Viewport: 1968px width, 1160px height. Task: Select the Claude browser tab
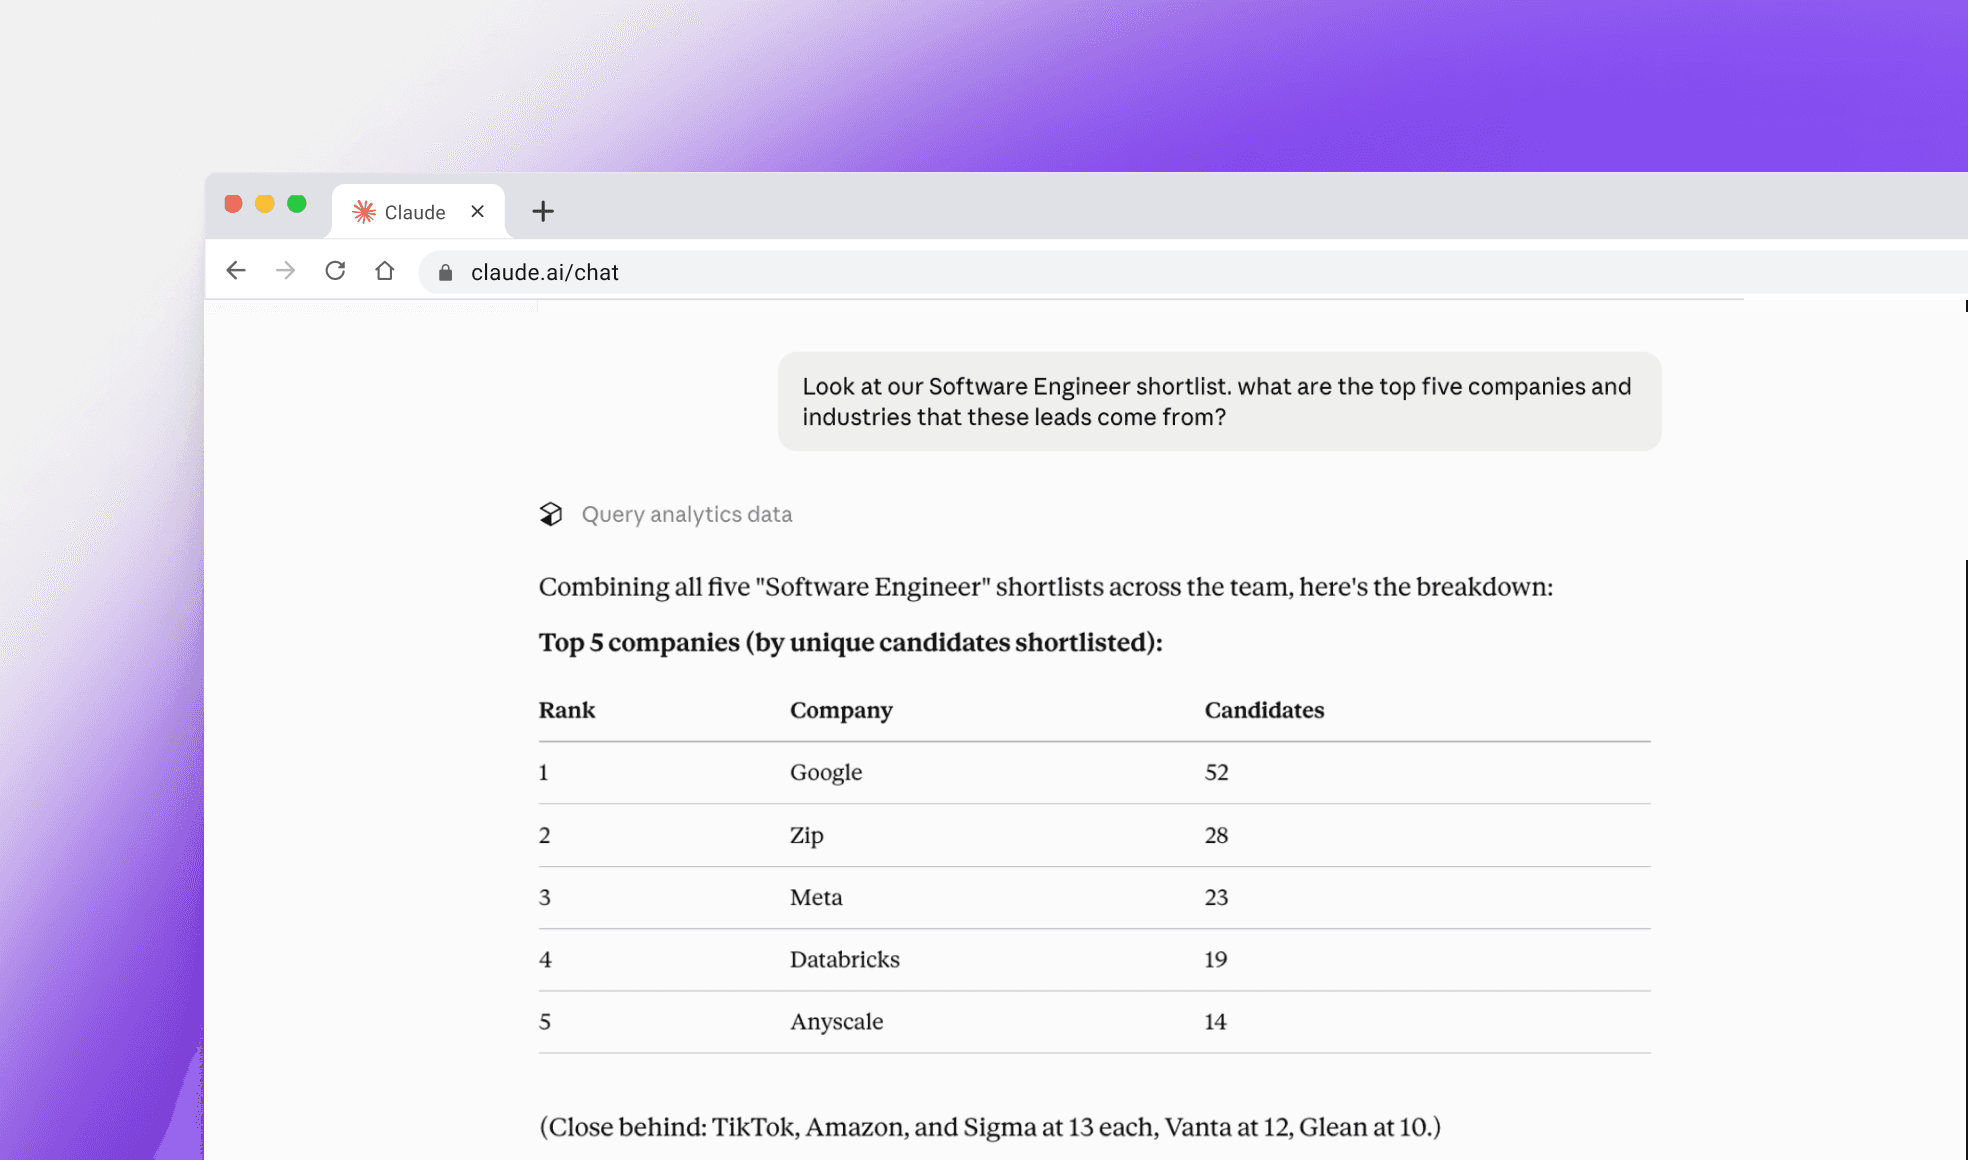tap(418, 211)
